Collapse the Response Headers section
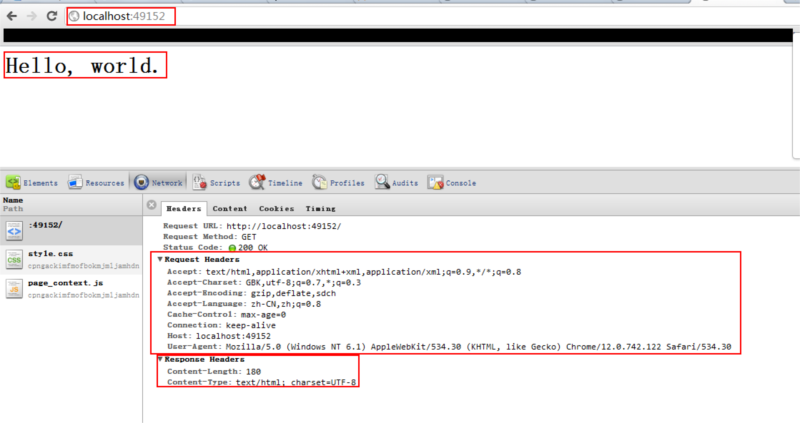 coord(160,359)
